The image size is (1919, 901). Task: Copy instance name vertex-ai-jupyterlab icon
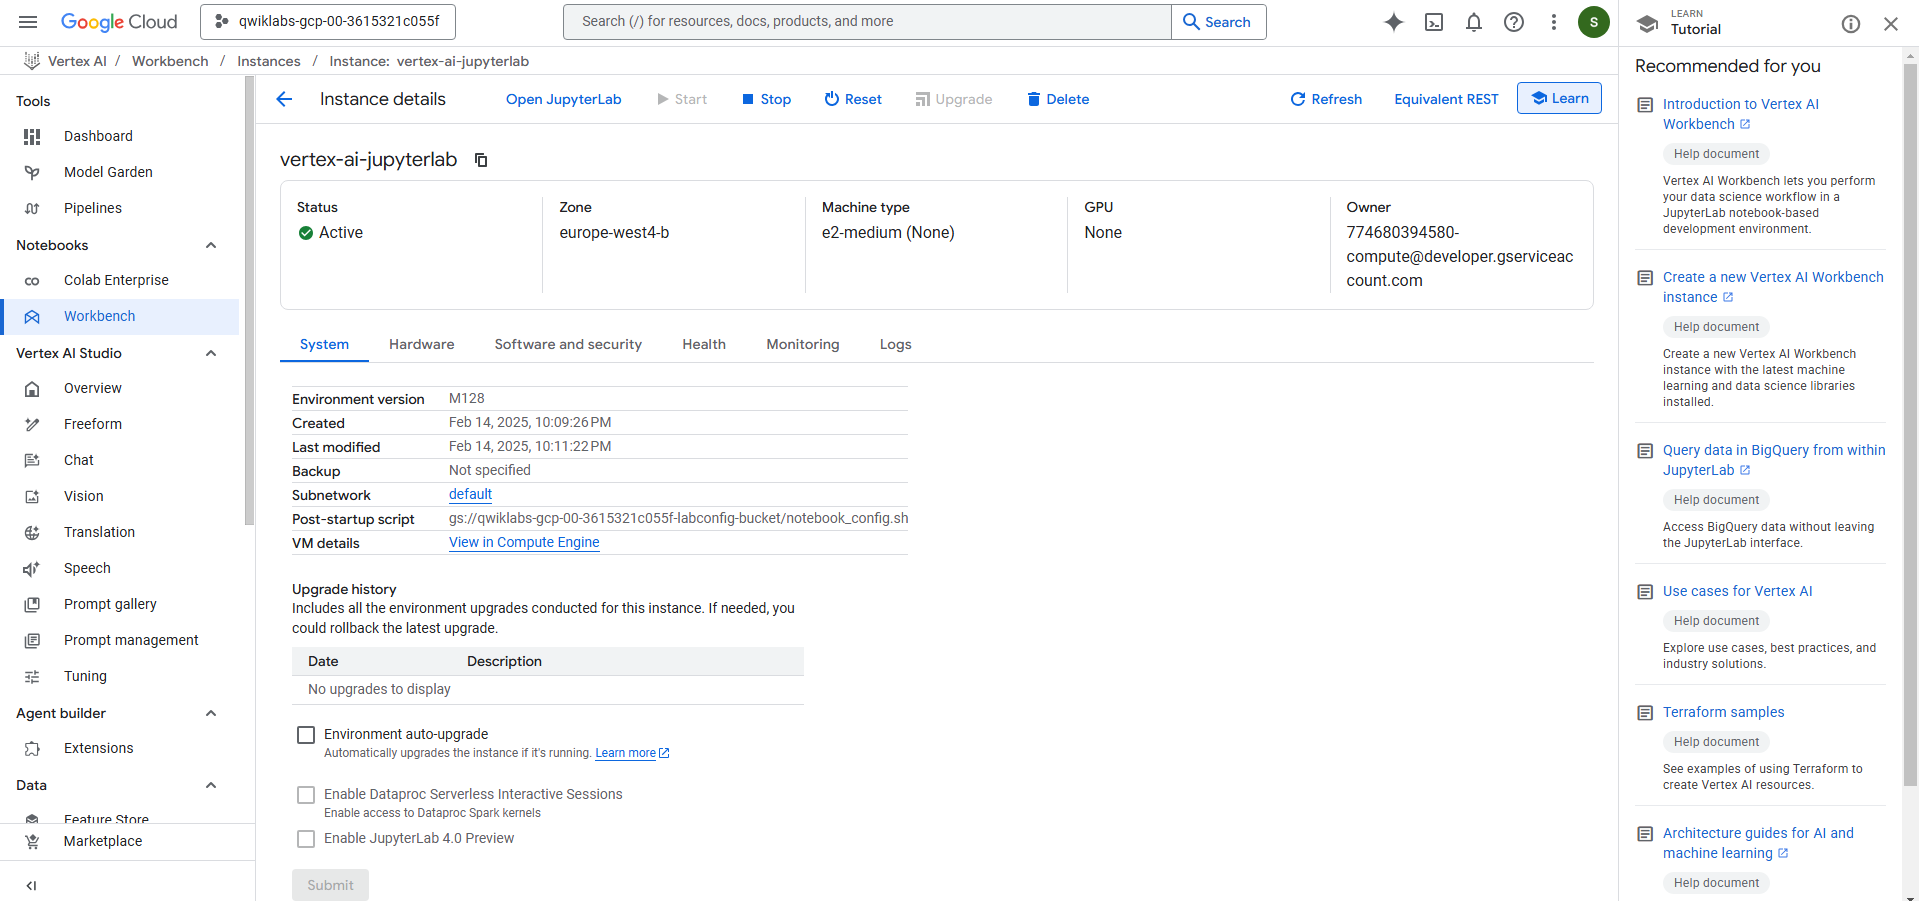pyautogui.click(x=481, y=160)
